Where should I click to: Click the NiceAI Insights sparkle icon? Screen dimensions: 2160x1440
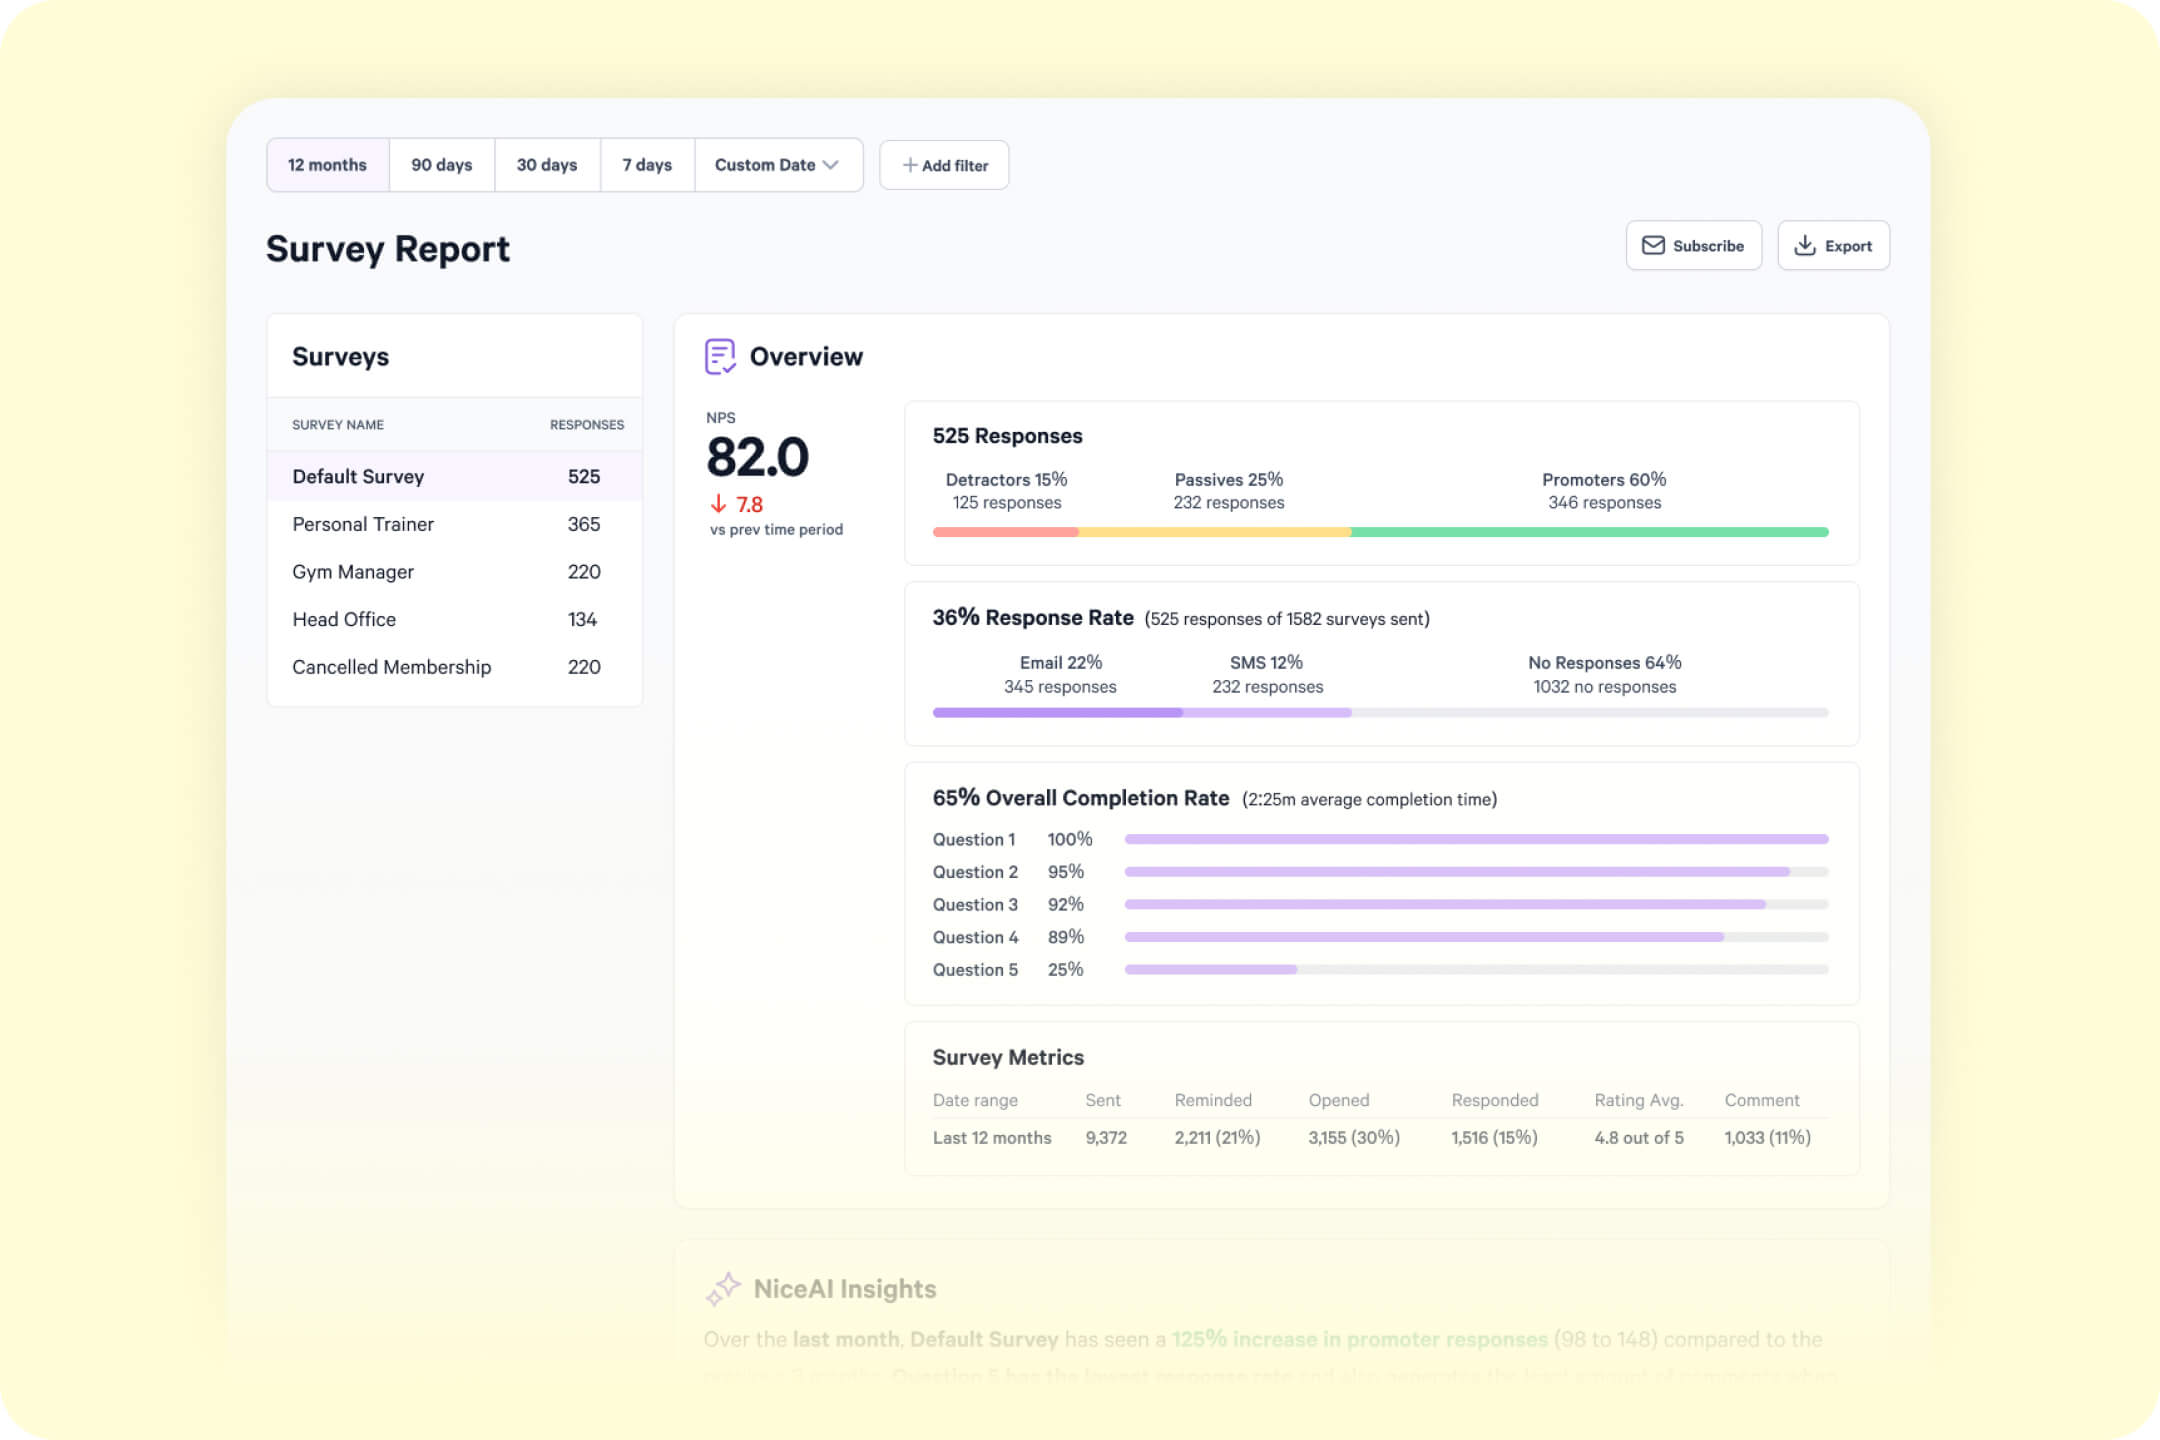(722, 1289)
